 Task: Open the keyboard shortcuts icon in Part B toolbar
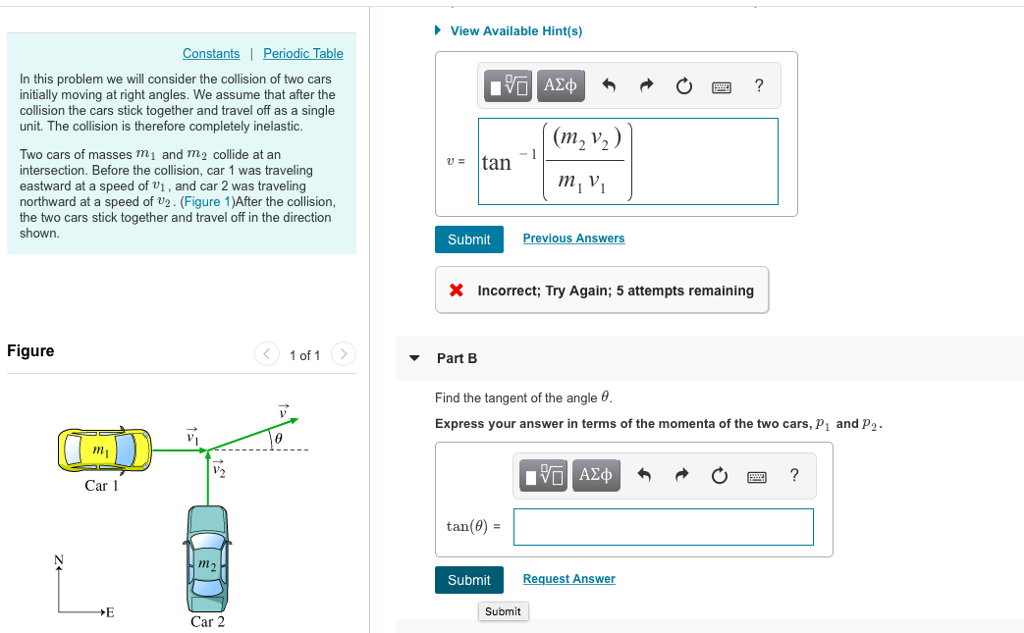(x=757, y=476)
